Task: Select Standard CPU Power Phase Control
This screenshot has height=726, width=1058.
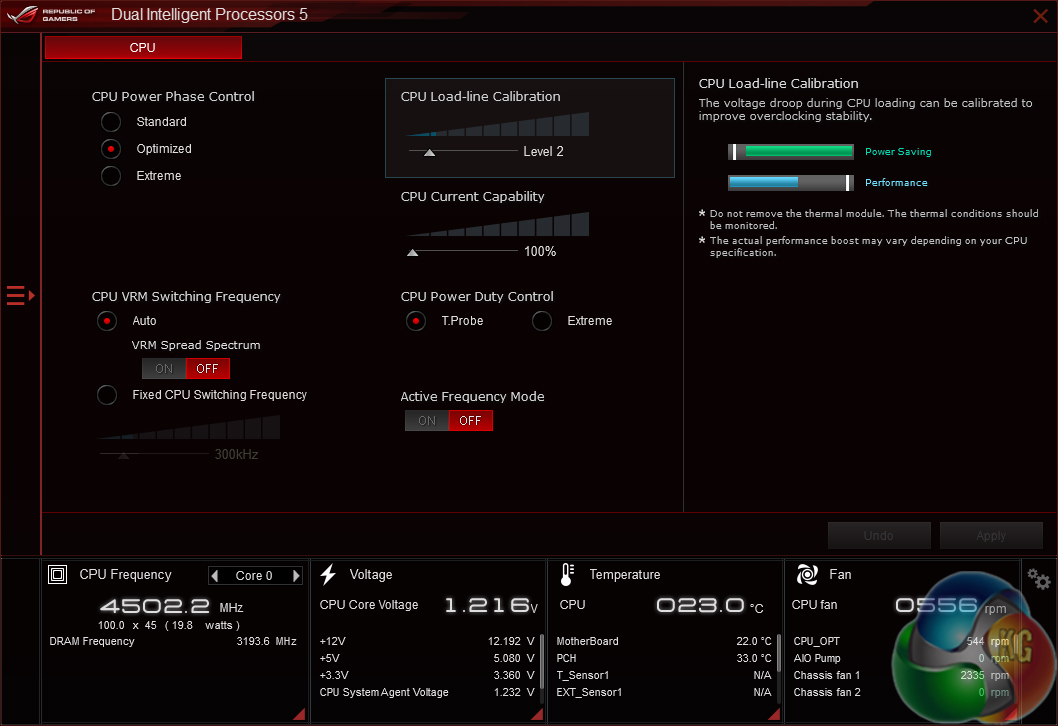Action: pos(110,122)
